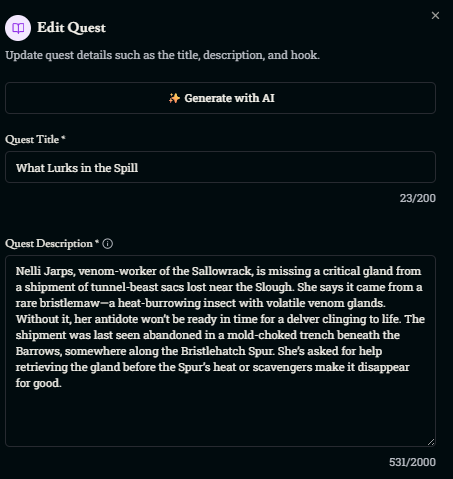The width and height of the screenshot is (453, 479).
Task: Select the Edit Quest heading text
Action: [x=71, y=28]
